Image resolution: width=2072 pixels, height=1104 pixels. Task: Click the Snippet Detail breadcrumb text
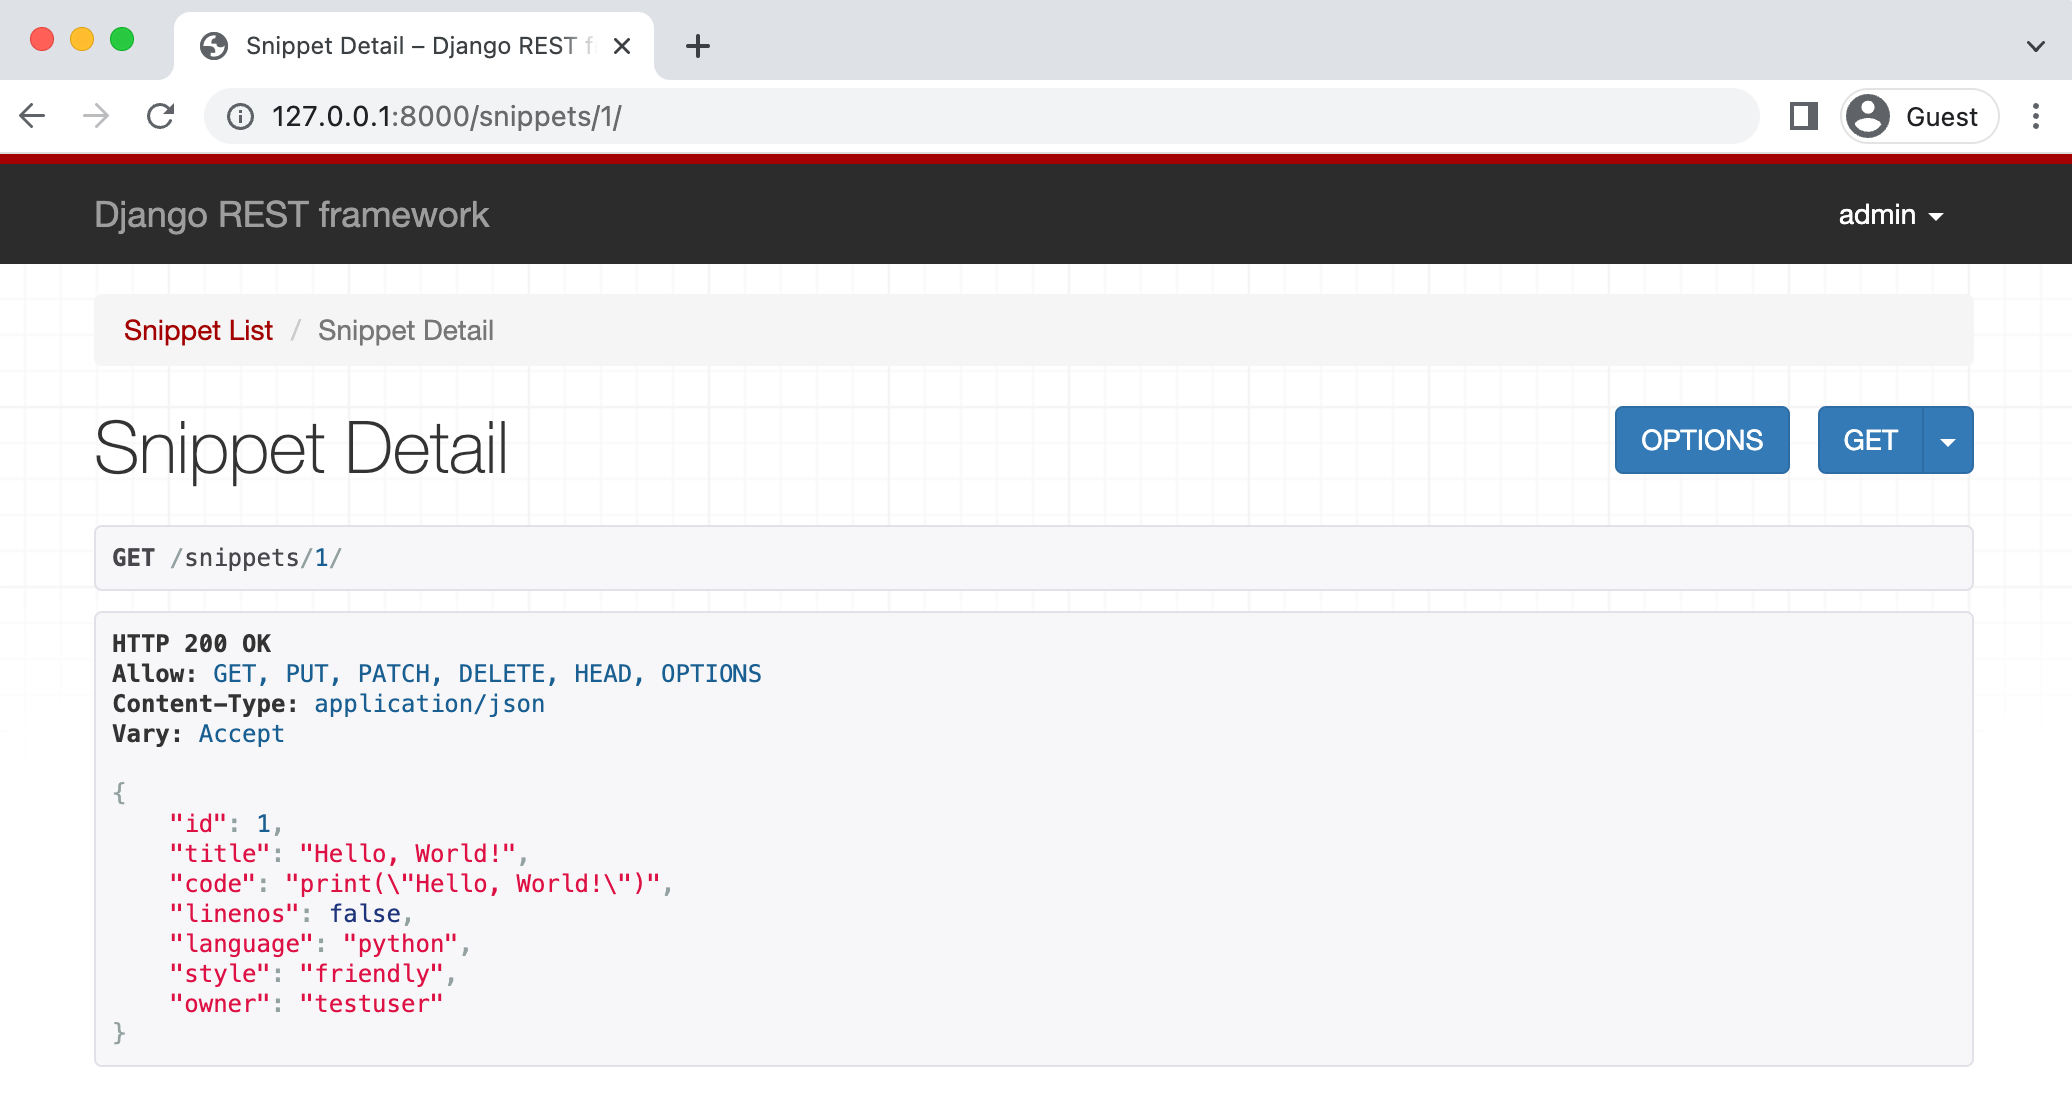[406, 331]
